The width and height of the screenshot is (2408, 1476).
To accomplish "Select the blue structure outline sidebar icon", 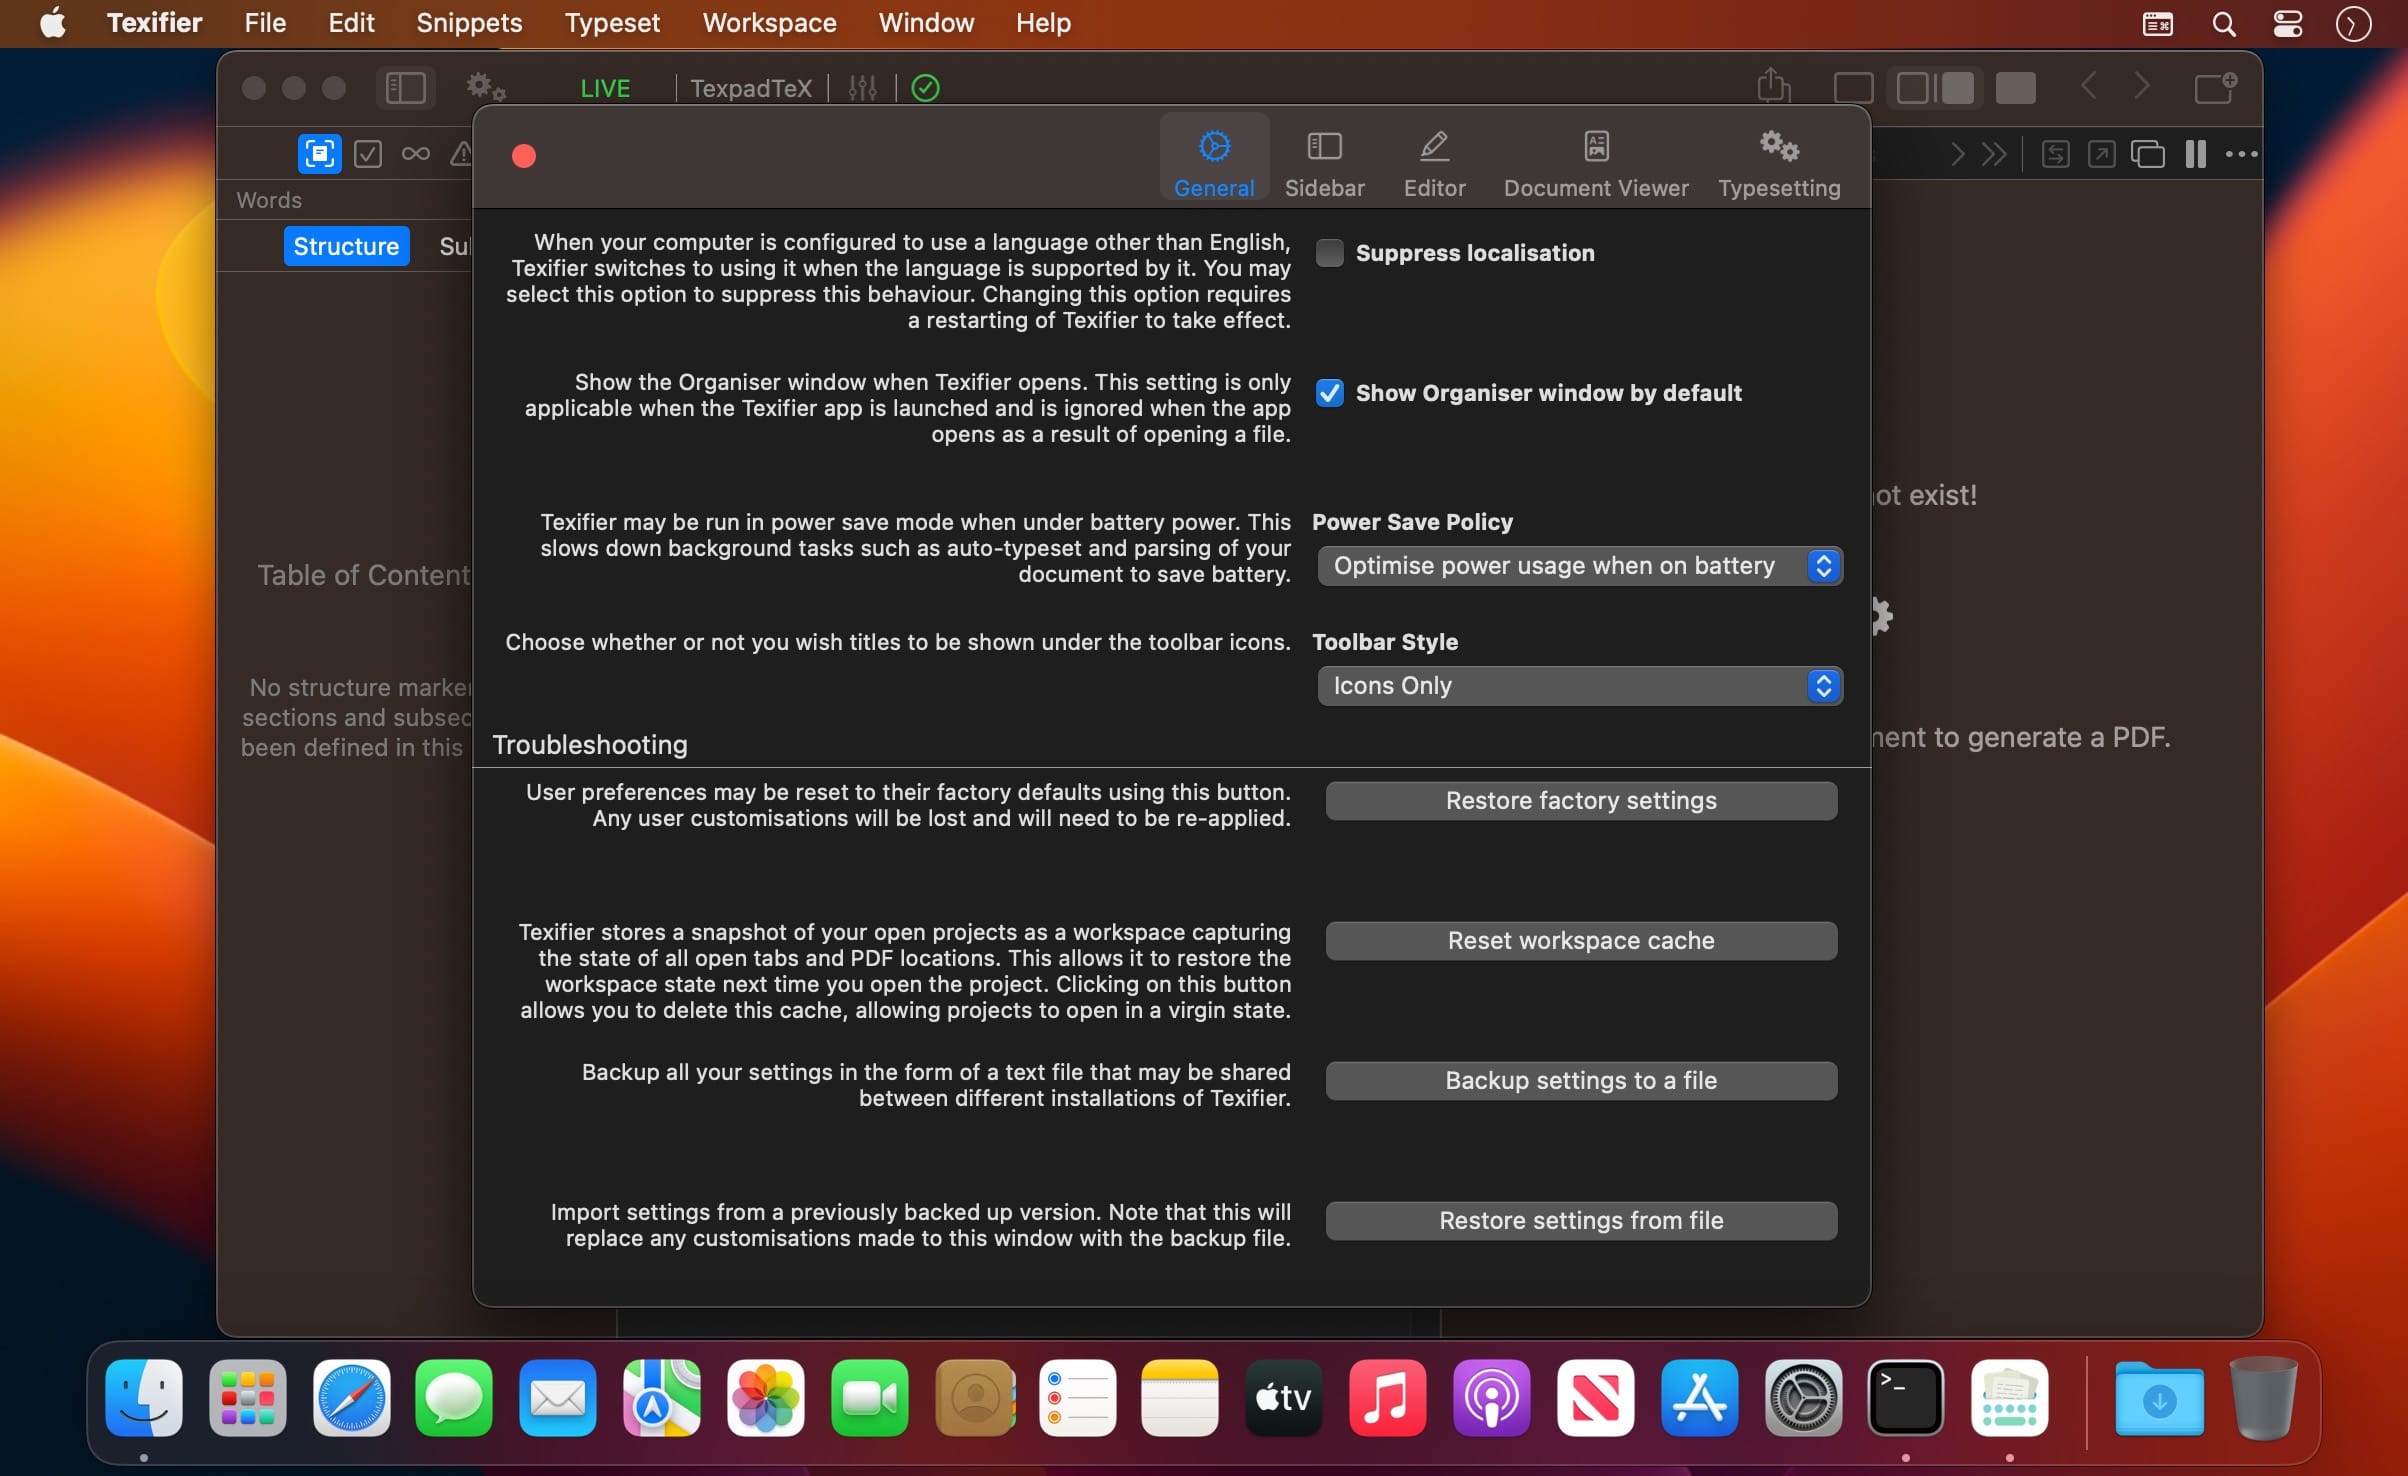I will [319, 154].
